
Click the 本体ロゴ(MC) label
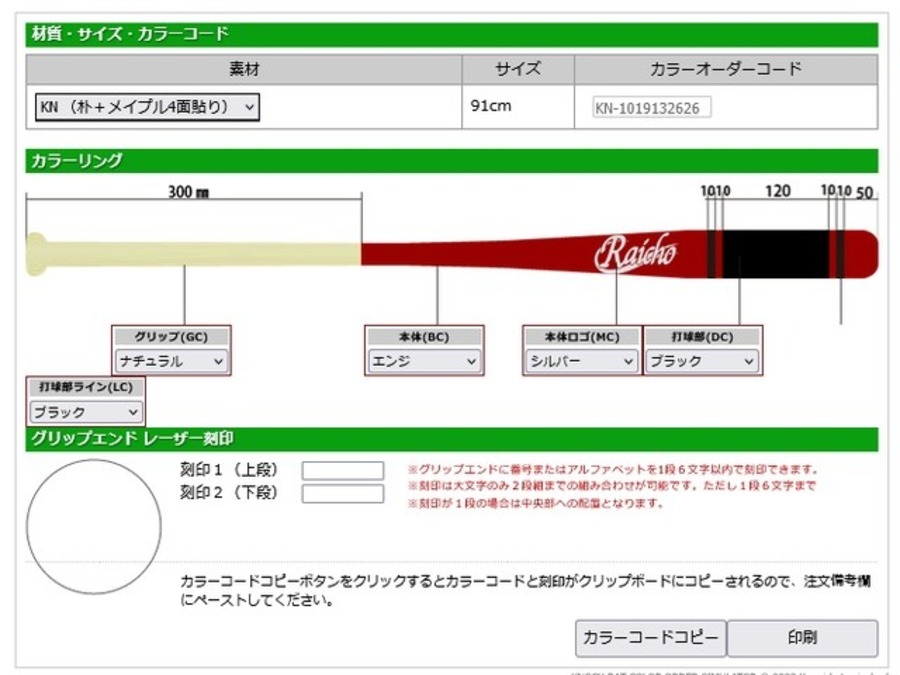(582, 337)
